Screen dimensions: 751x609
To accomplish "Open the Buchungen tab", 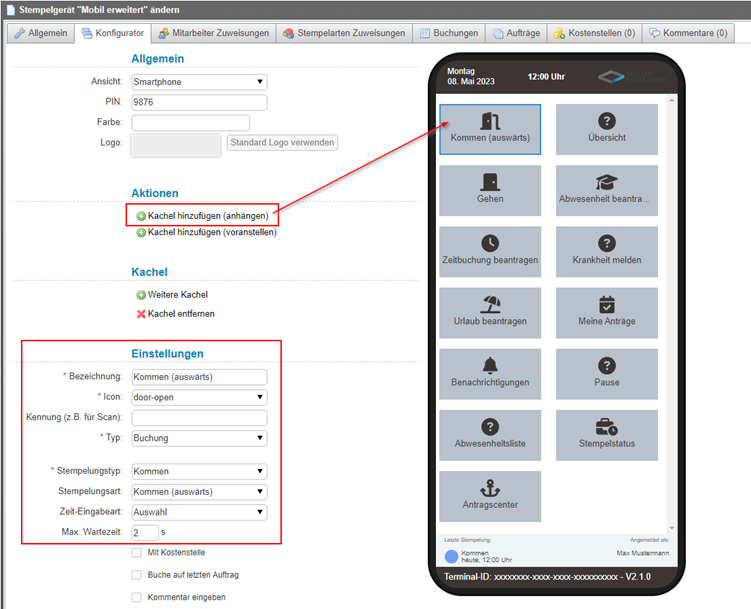I will pos(448,33).
